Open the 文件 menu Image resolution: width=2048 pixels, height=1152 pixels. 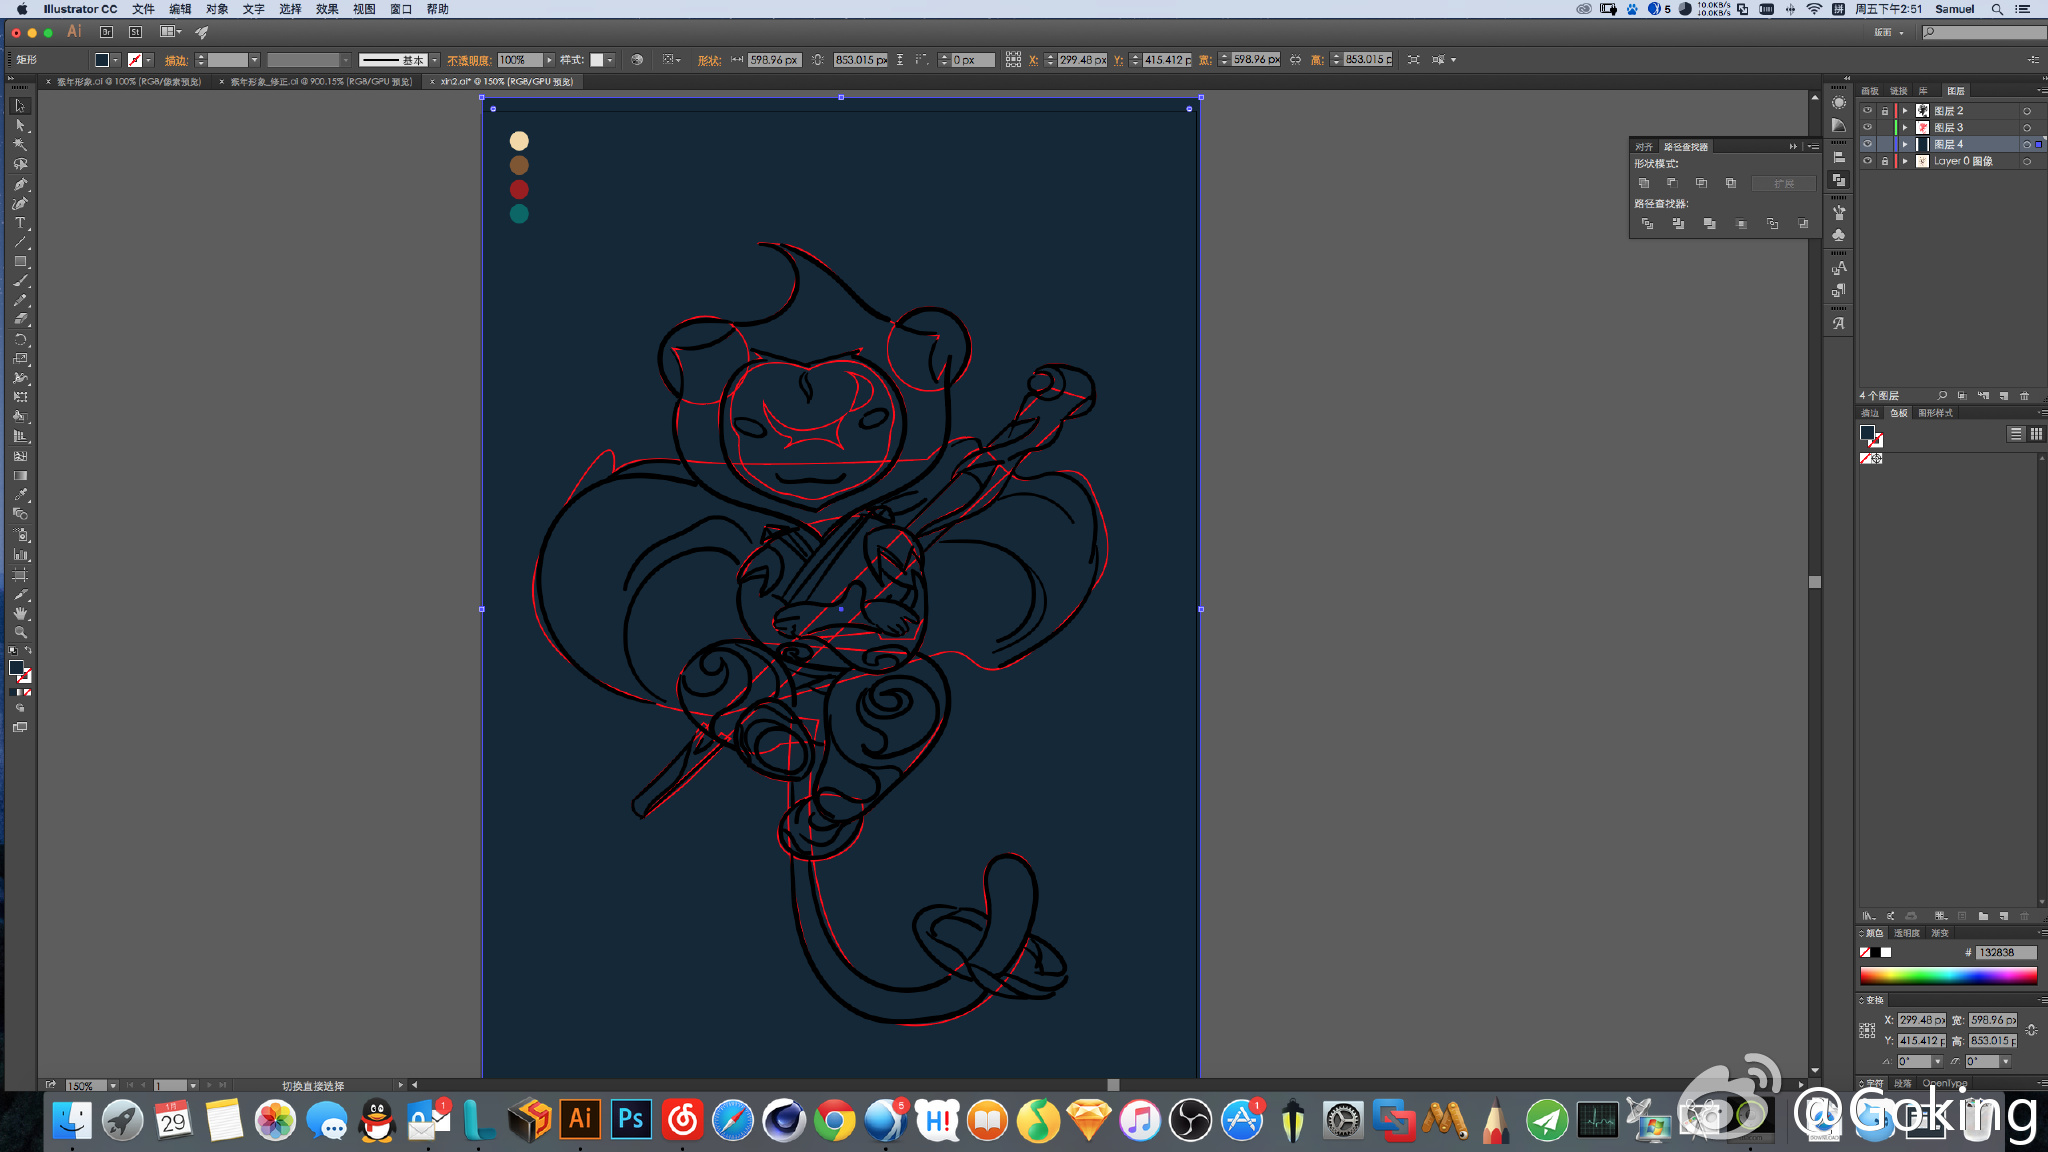143,9
